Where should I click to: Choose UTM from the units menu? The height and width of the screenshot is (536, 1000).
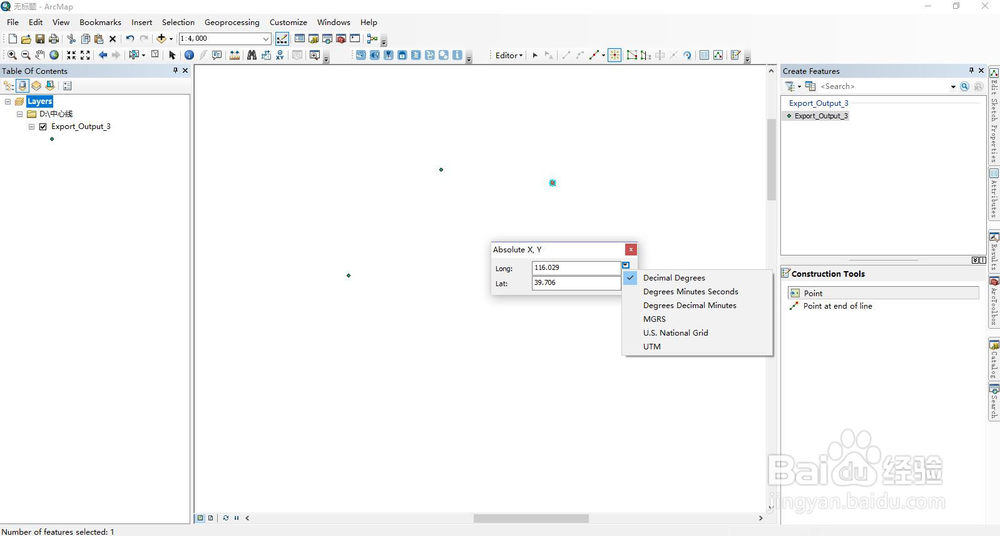652,346
